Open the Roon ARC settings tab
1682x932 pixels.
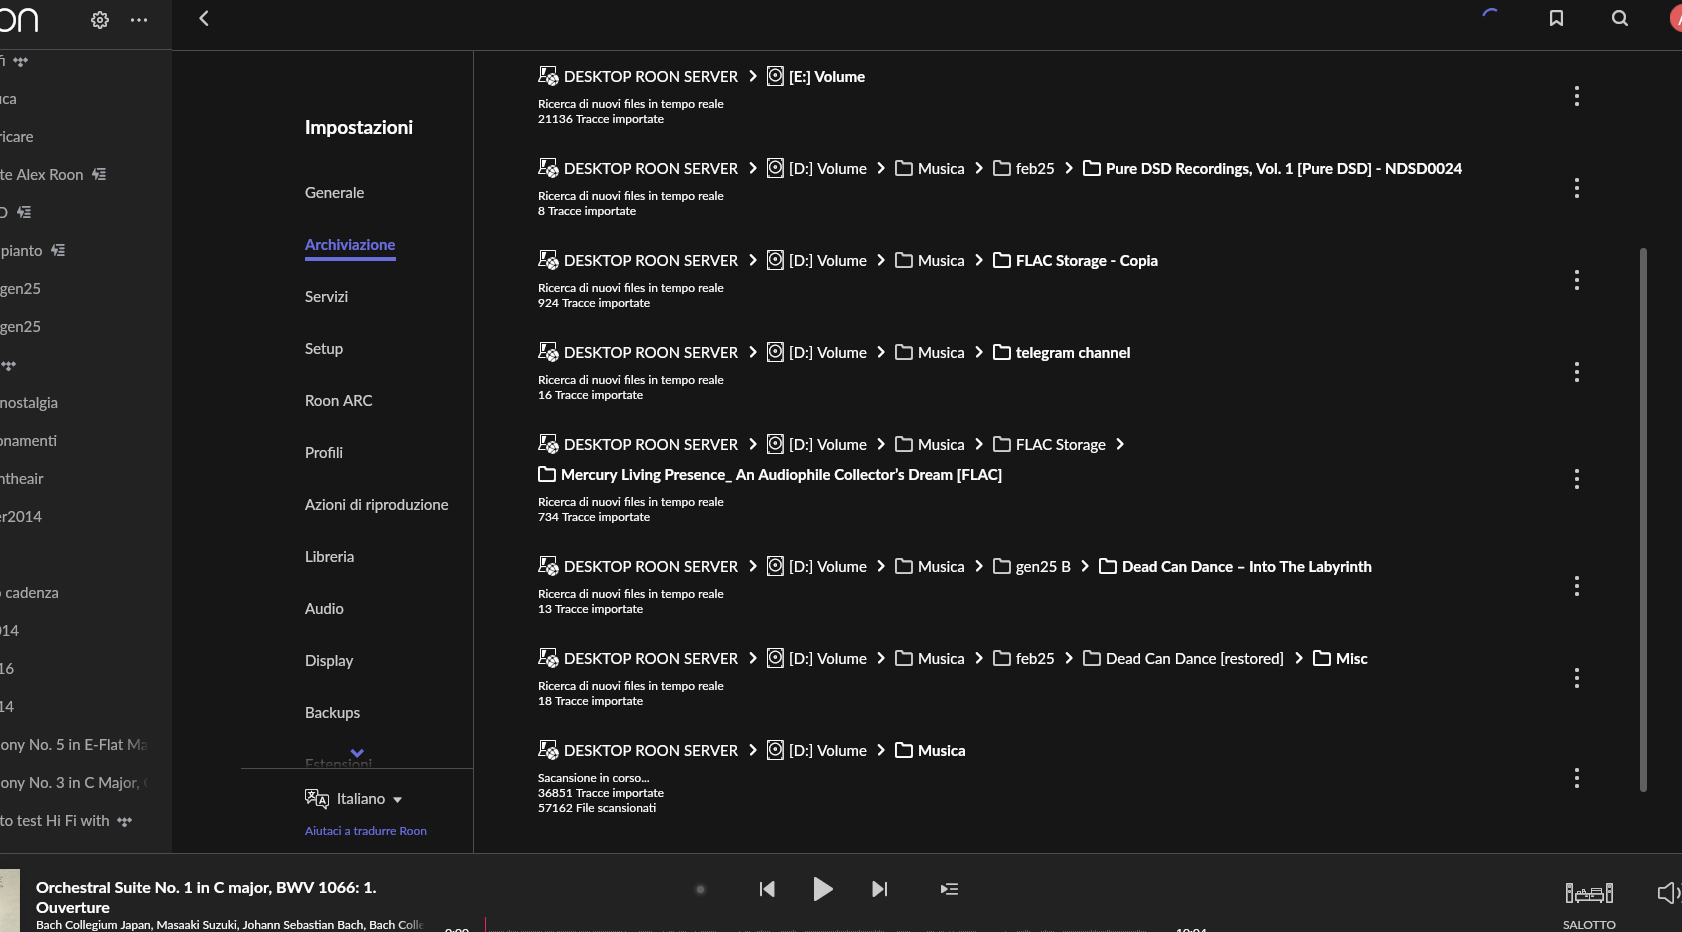tap(338, 400)
